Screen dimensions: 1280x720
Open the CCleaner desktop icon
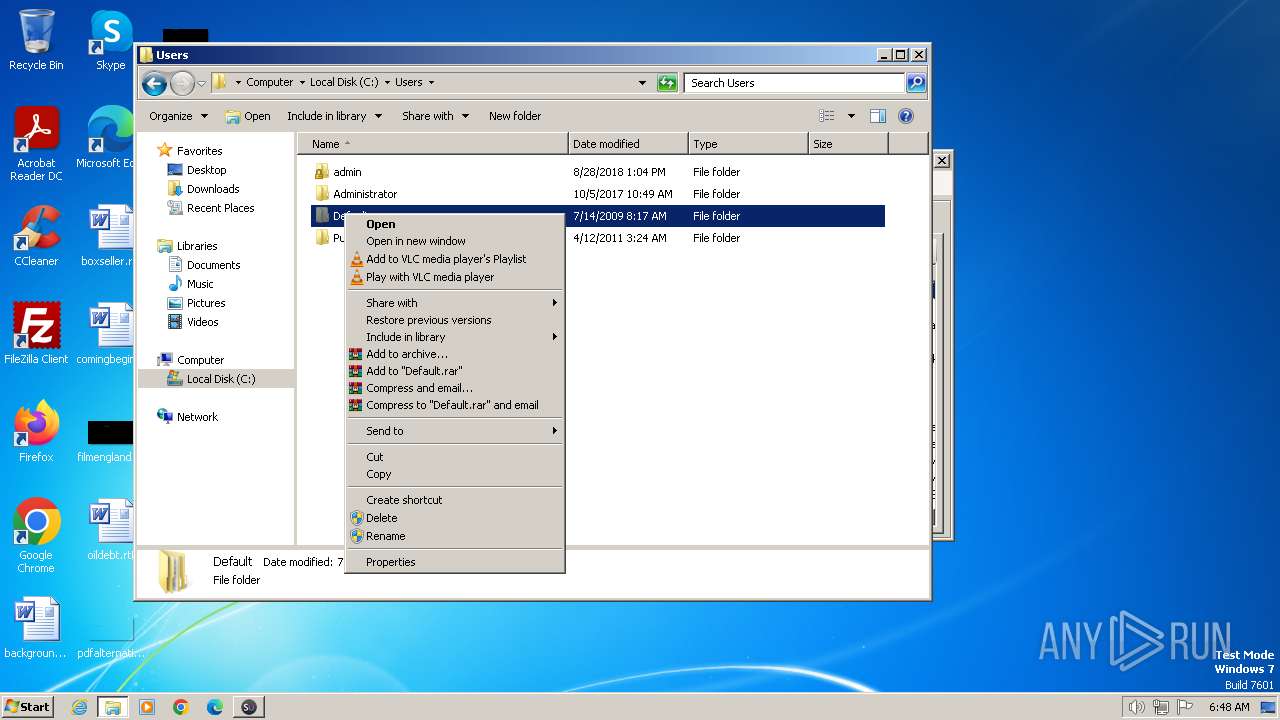36,236
